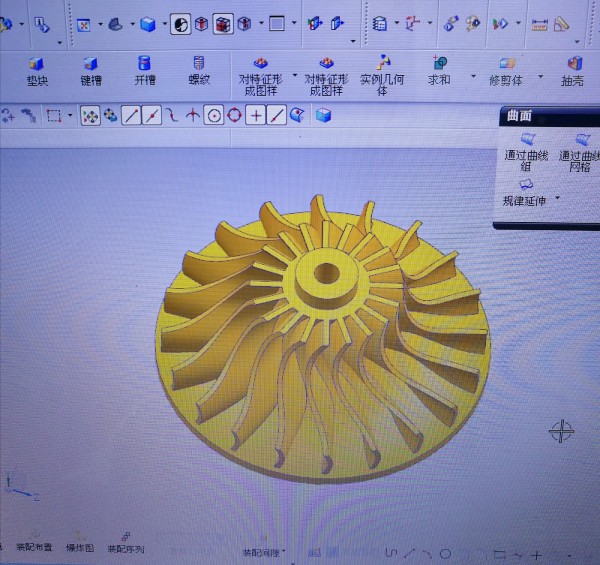This screenshot has height=565, width=600.
Task: Expand dropdown next to WCS icon
Action: tap(430, 23)
